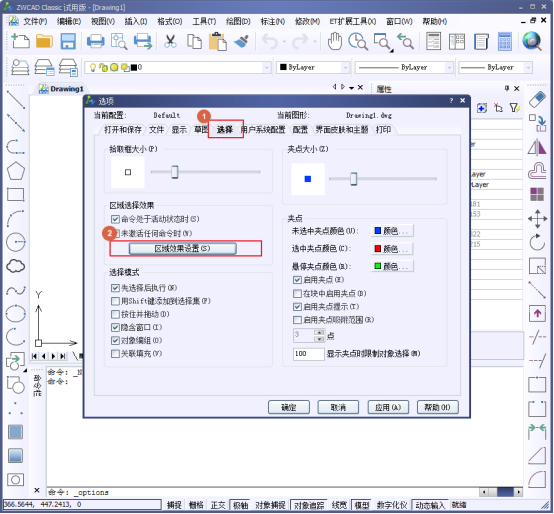Enable 按住并拖动 checkbox
The width and height of the screenshot is (554, 514).
115,314
